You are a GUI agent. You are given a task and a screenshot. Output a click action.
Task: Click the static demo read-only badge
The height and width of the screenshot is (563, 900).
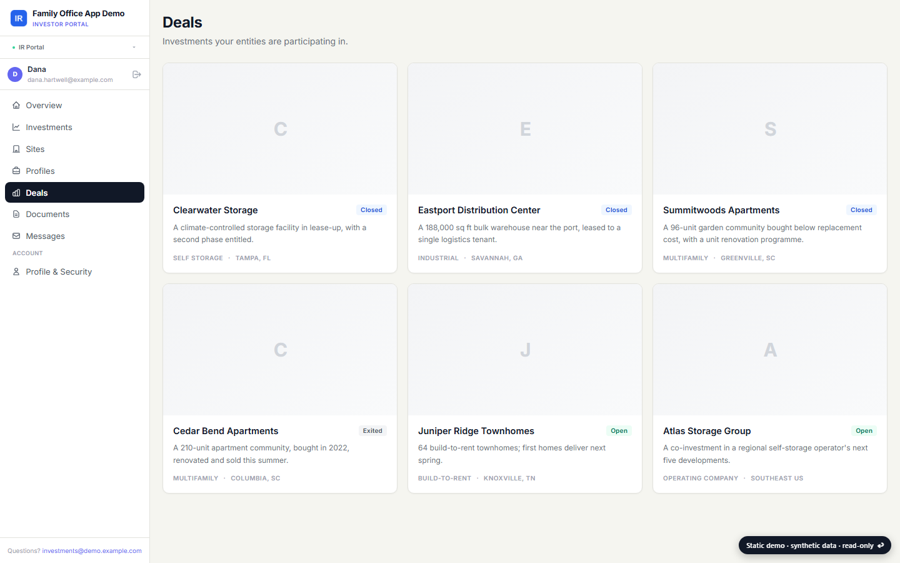coord(814,545)
